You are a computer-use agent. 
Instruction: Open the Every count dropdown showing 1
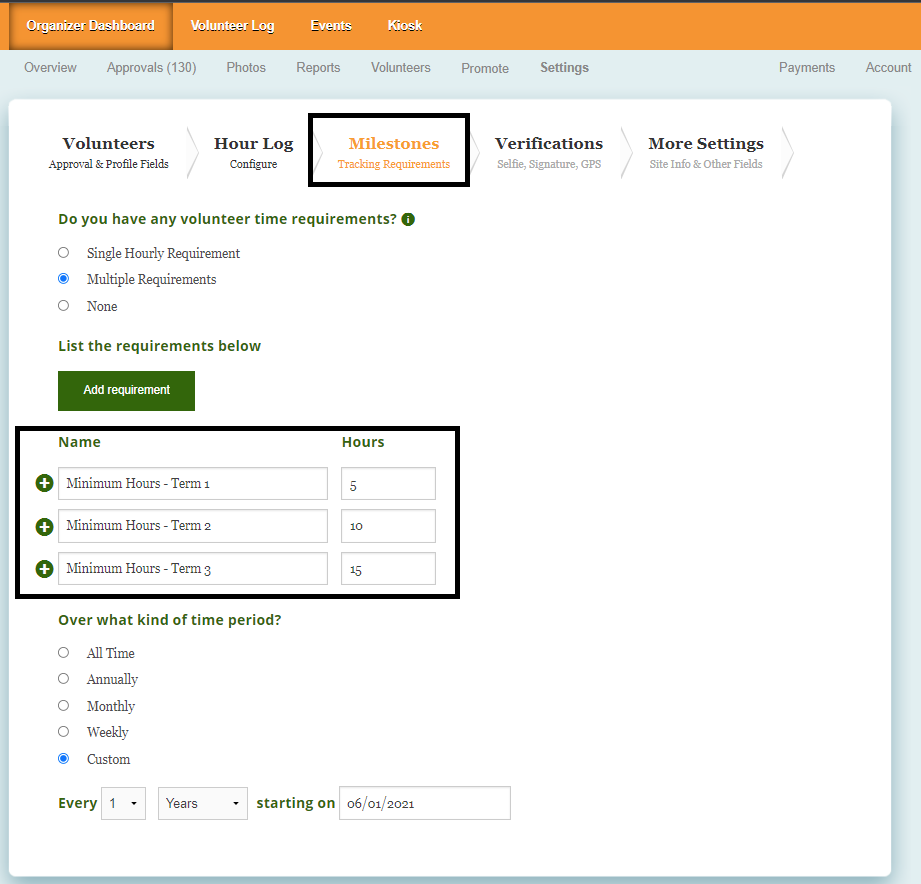click(123, 803)
